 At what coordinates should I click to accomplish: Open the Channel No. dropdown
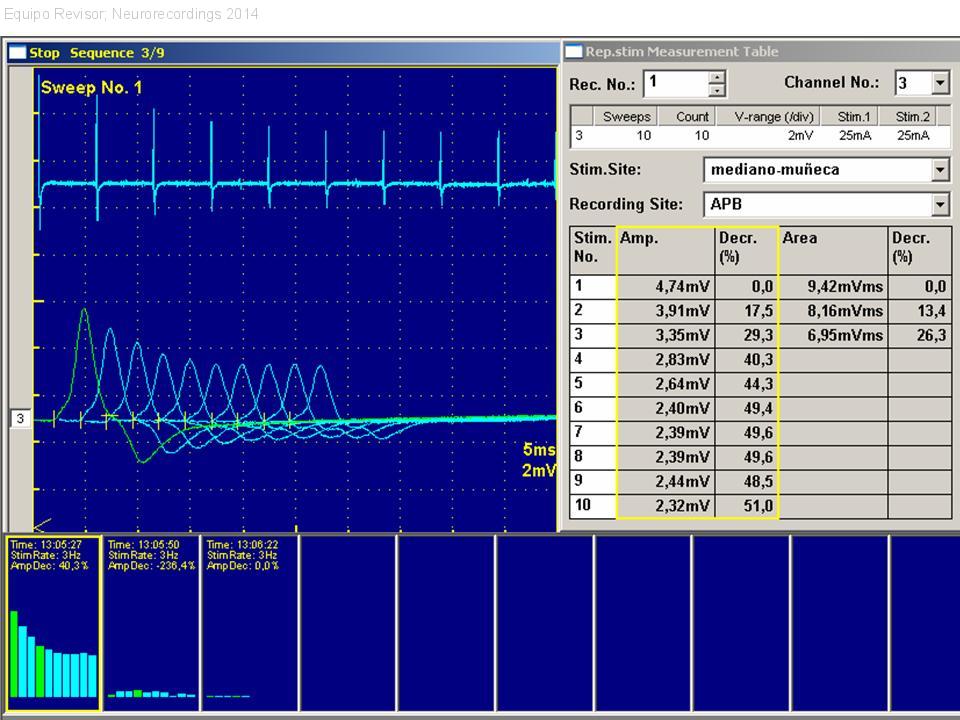(940, 83)
